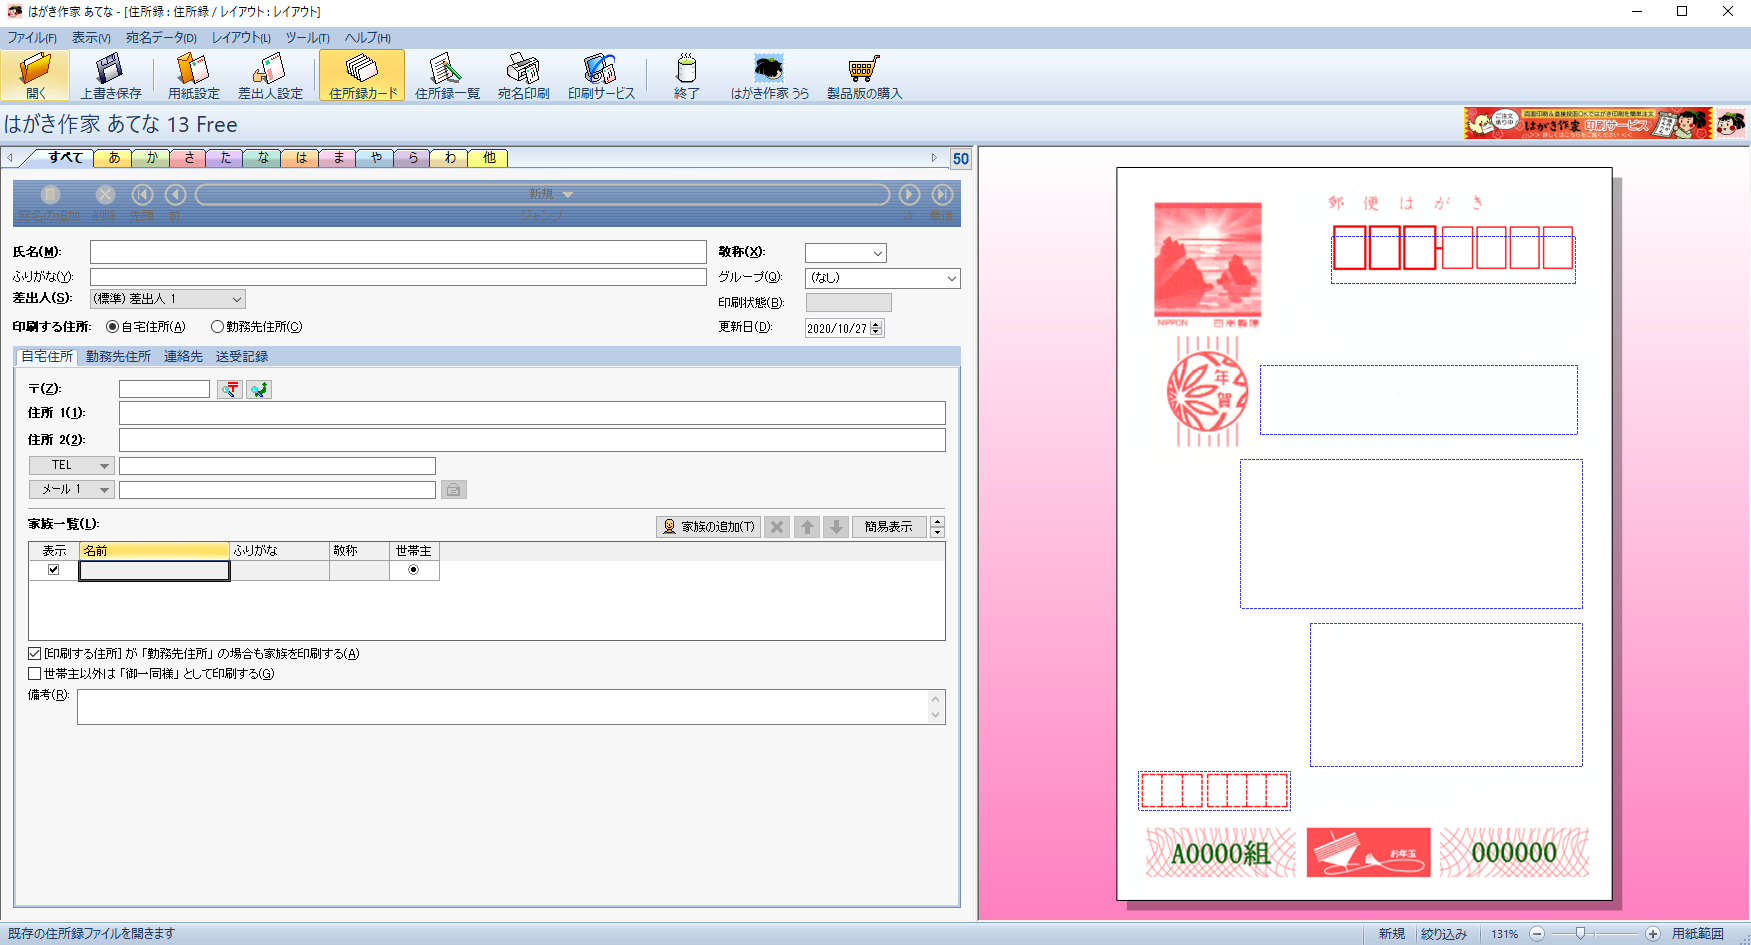Open 印刷サービス from the toolbar
The width and height of the screenshot is (1751, 945).
tap(601, 76)
